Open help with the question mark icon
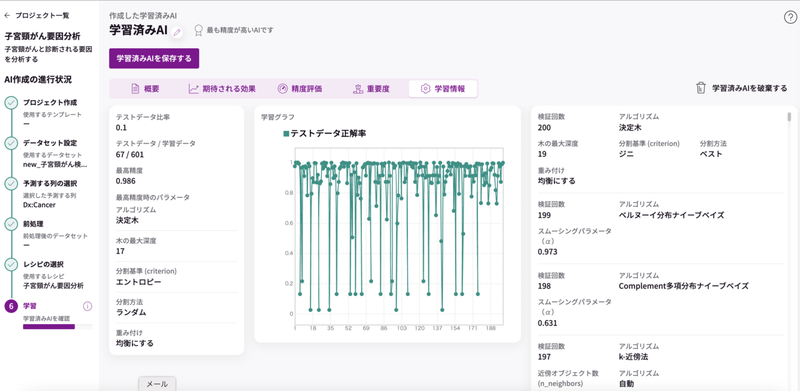Viewport: 800px width, 391px height. click(789, 17)
